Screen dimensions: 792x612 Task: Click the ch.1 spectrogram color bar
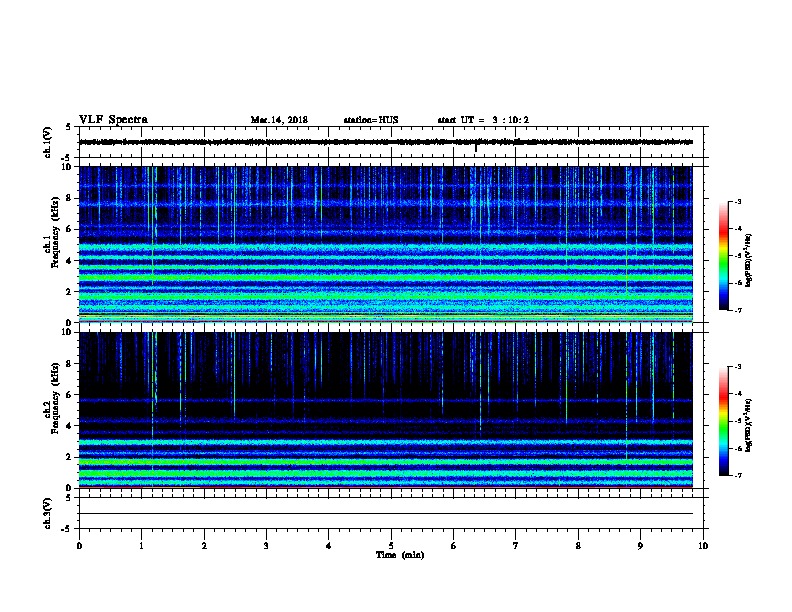(x=723, y=256)
